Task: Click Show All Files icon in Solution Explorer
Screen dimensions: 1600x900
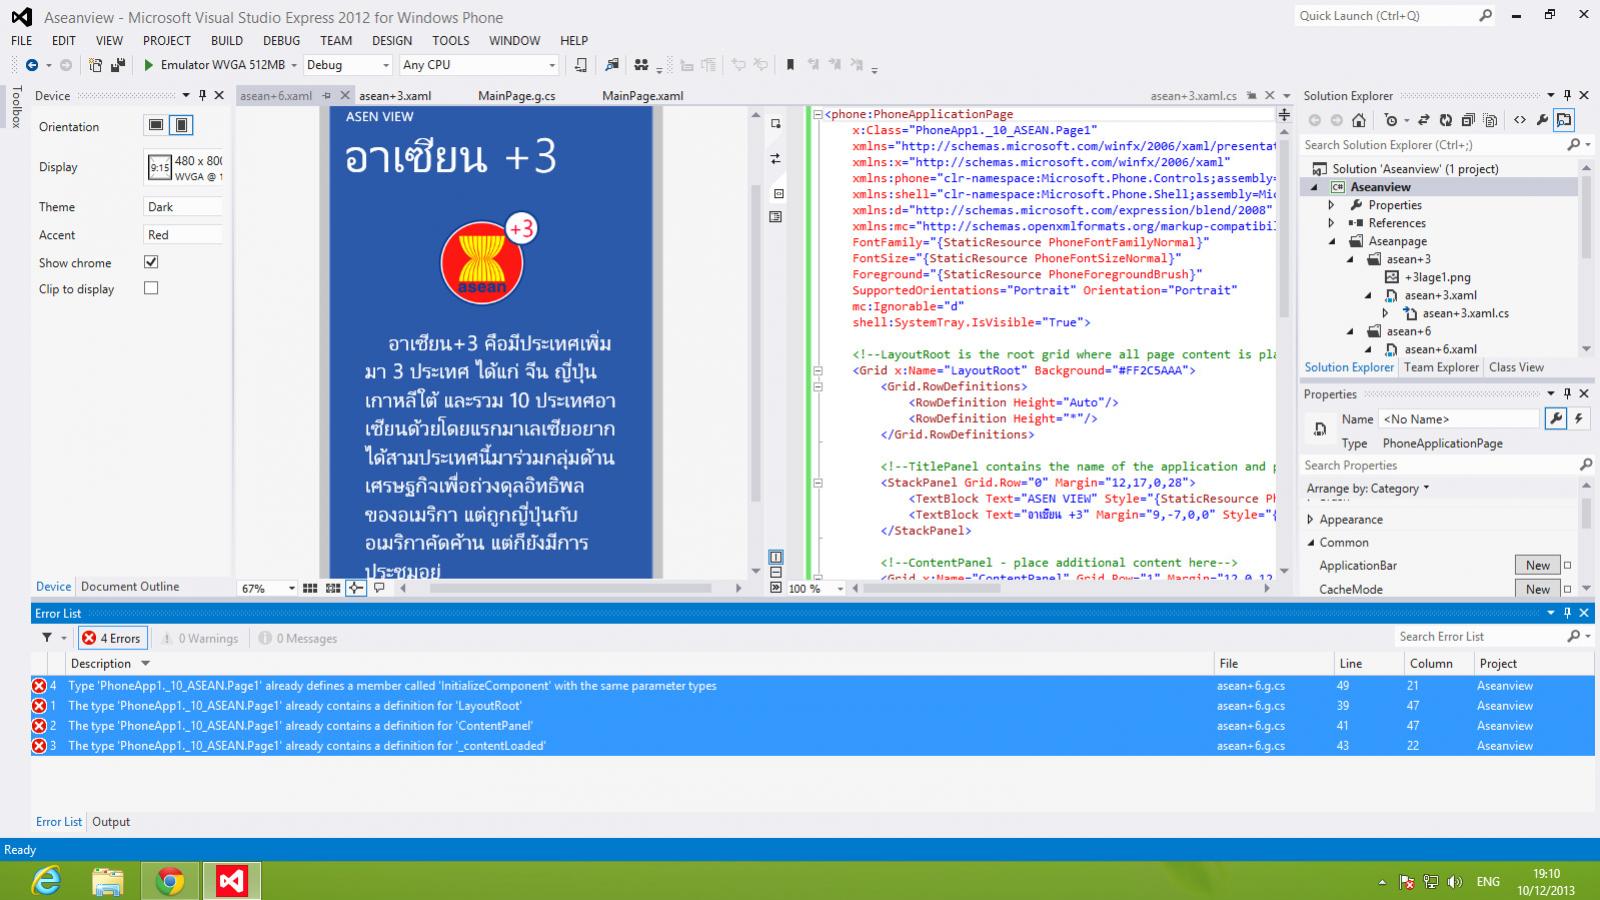Action: (1490, 120)
